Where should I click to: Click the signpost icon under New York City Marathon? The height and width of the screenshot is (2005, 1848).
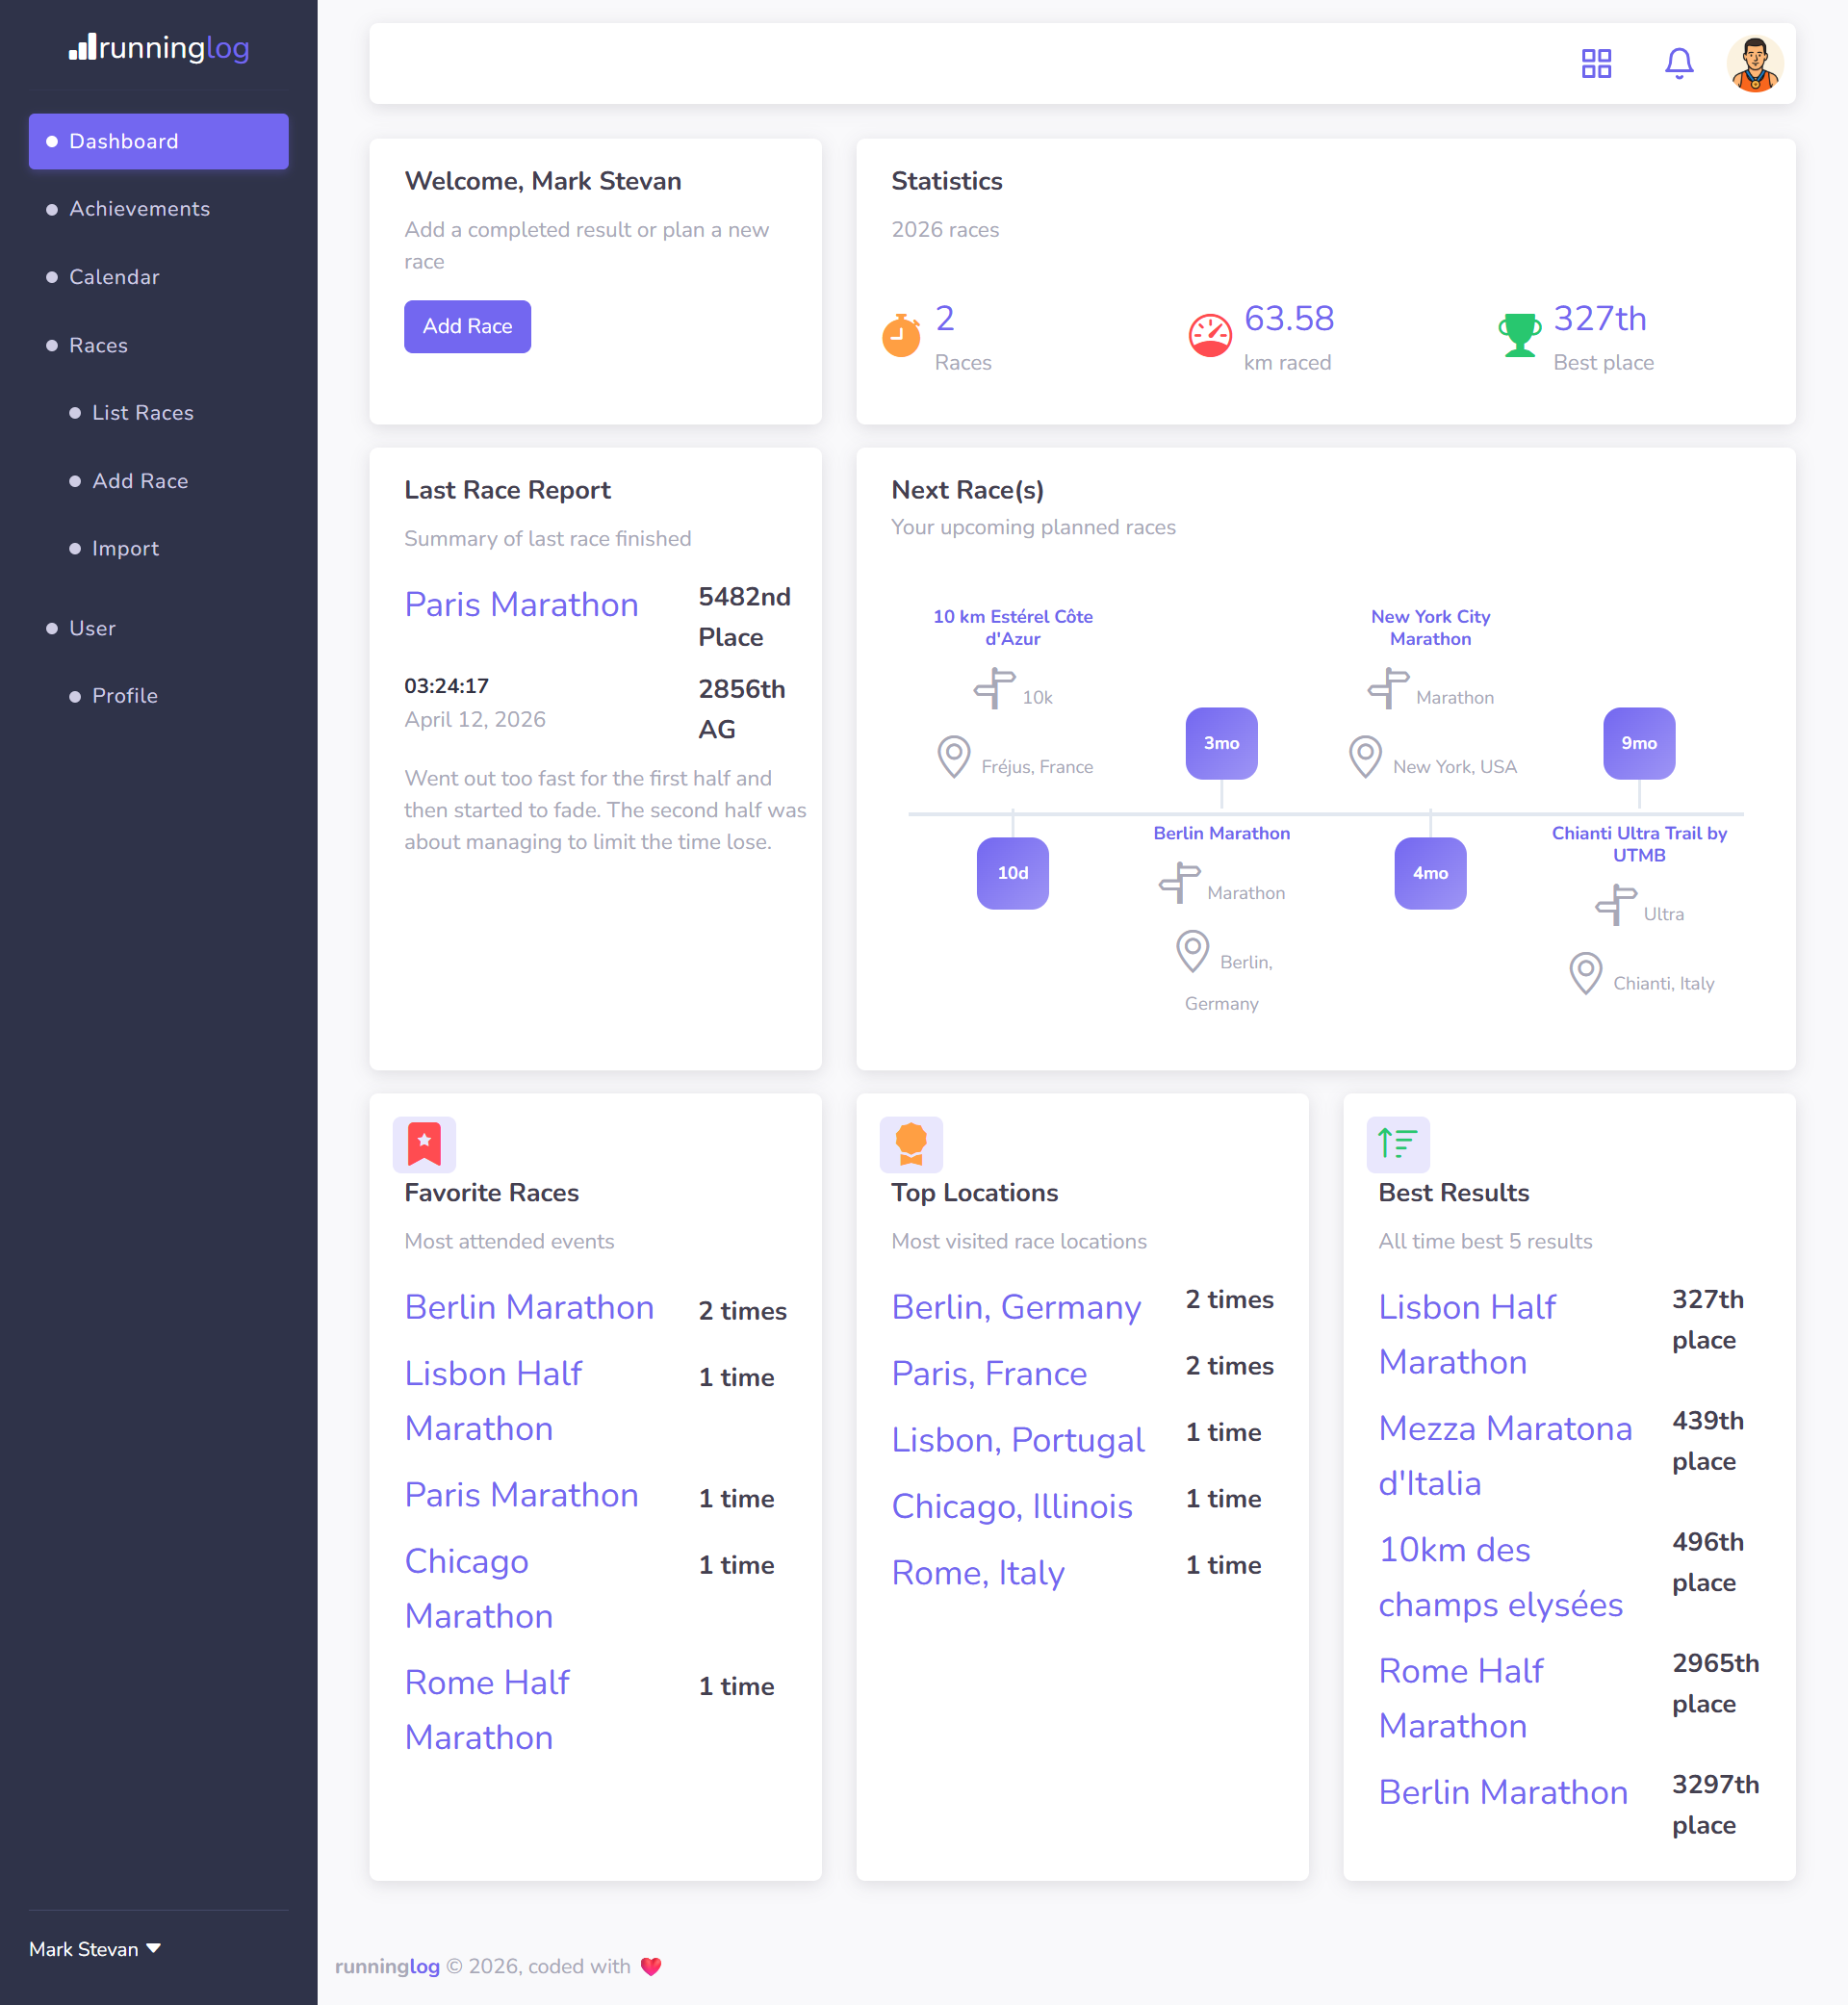coord(1388,688)
